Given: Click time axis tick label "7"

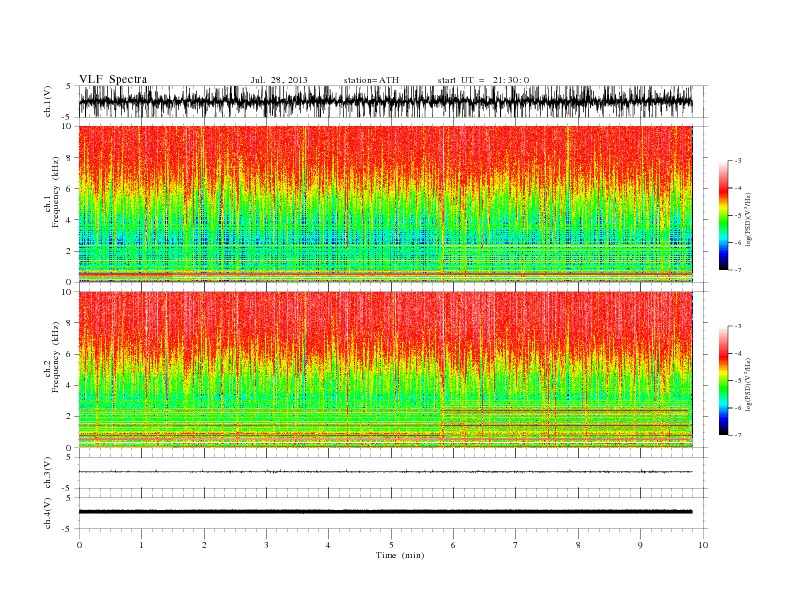Looking at the screenshot, I should coord(516,545).
